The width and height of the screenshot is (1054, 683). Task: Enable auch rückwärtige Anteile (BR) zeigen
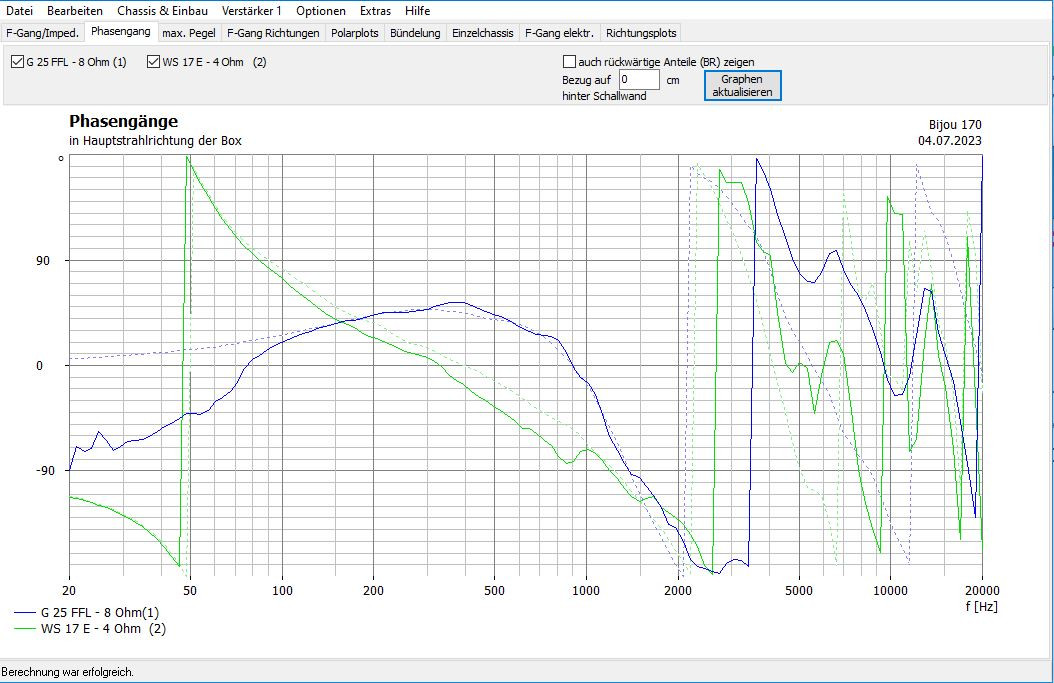click(570, 62)
